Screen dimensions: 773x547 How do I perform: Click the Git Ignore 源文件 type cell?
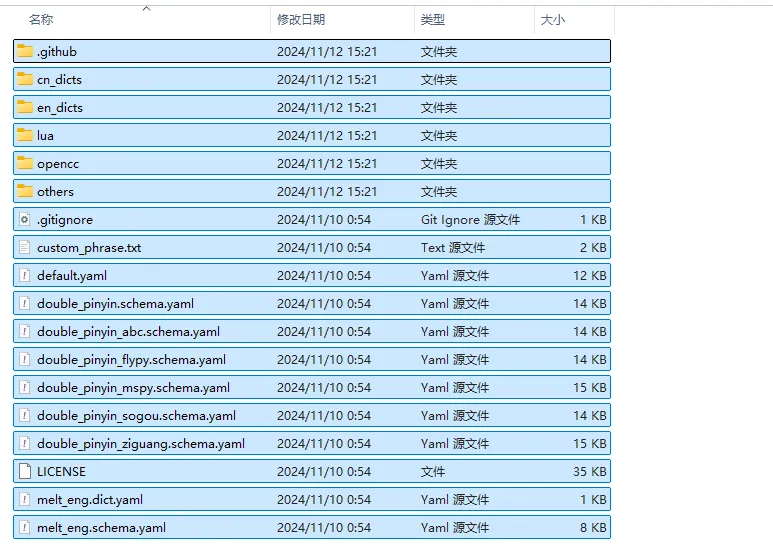pyautogui.click(x=470, y=220)
